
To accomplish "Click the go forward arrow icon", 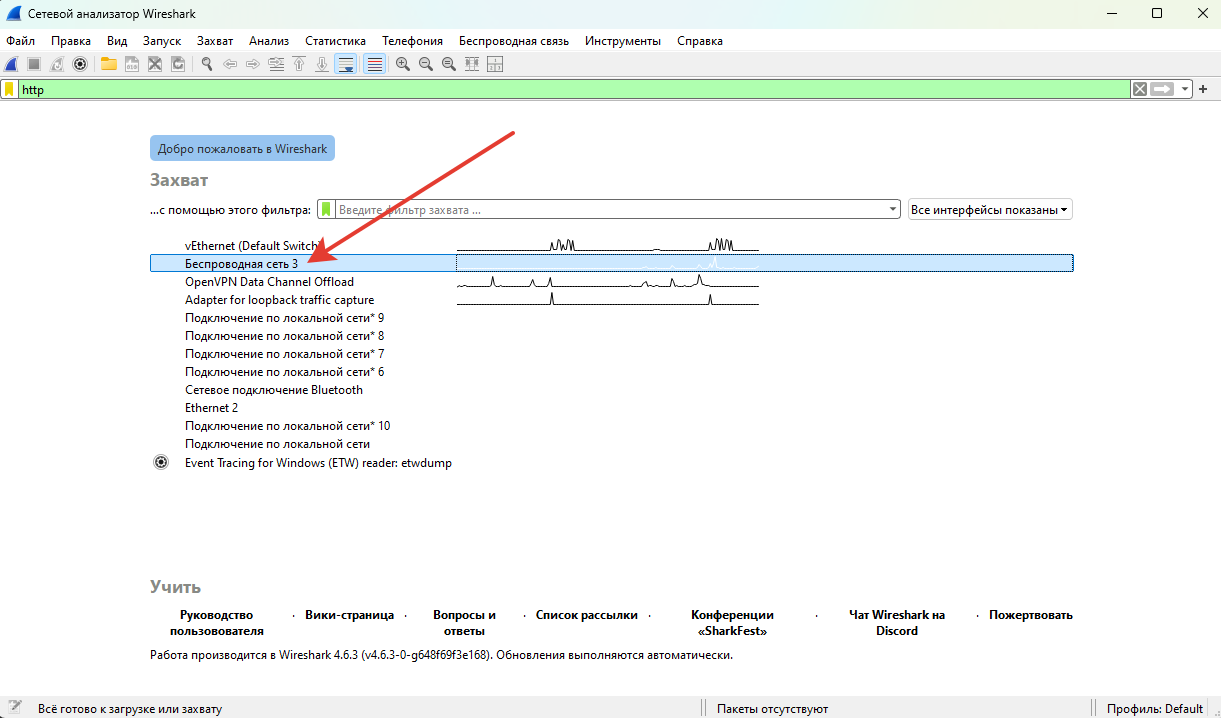I will pos(253,64).
